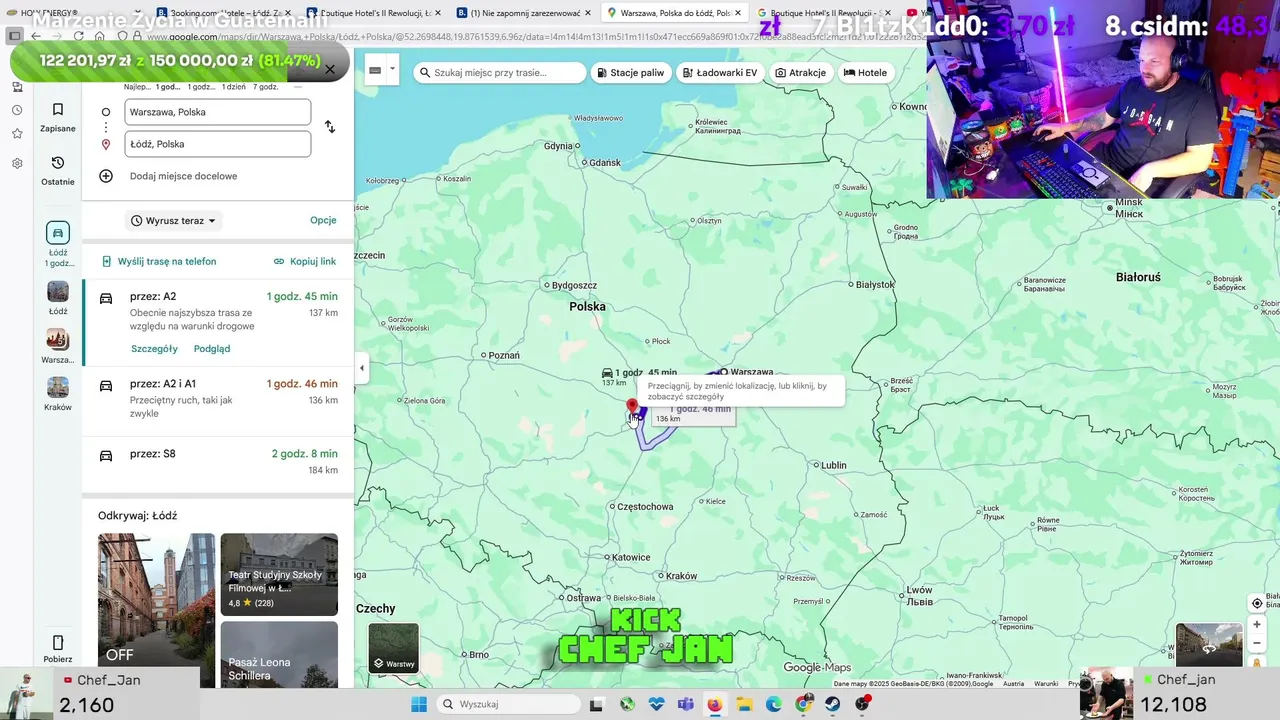1280x720 pixels.
Task: Select the route via S8
Action: click(218, 462)
